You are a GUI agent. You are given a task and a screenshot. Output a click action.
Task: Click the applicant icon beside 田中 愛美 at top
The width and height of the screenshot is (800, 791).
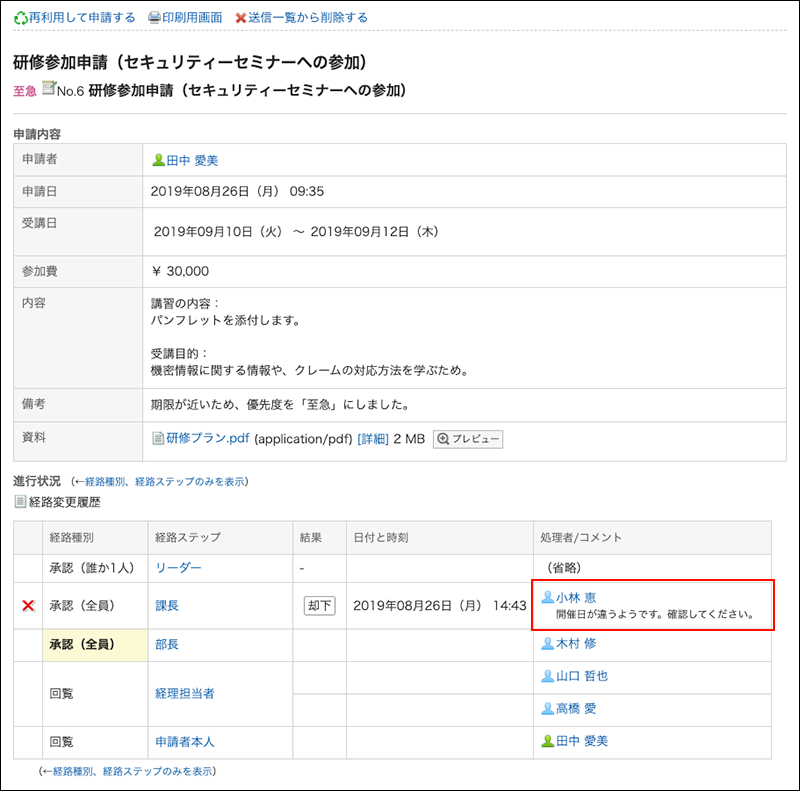tap(158, 160)
